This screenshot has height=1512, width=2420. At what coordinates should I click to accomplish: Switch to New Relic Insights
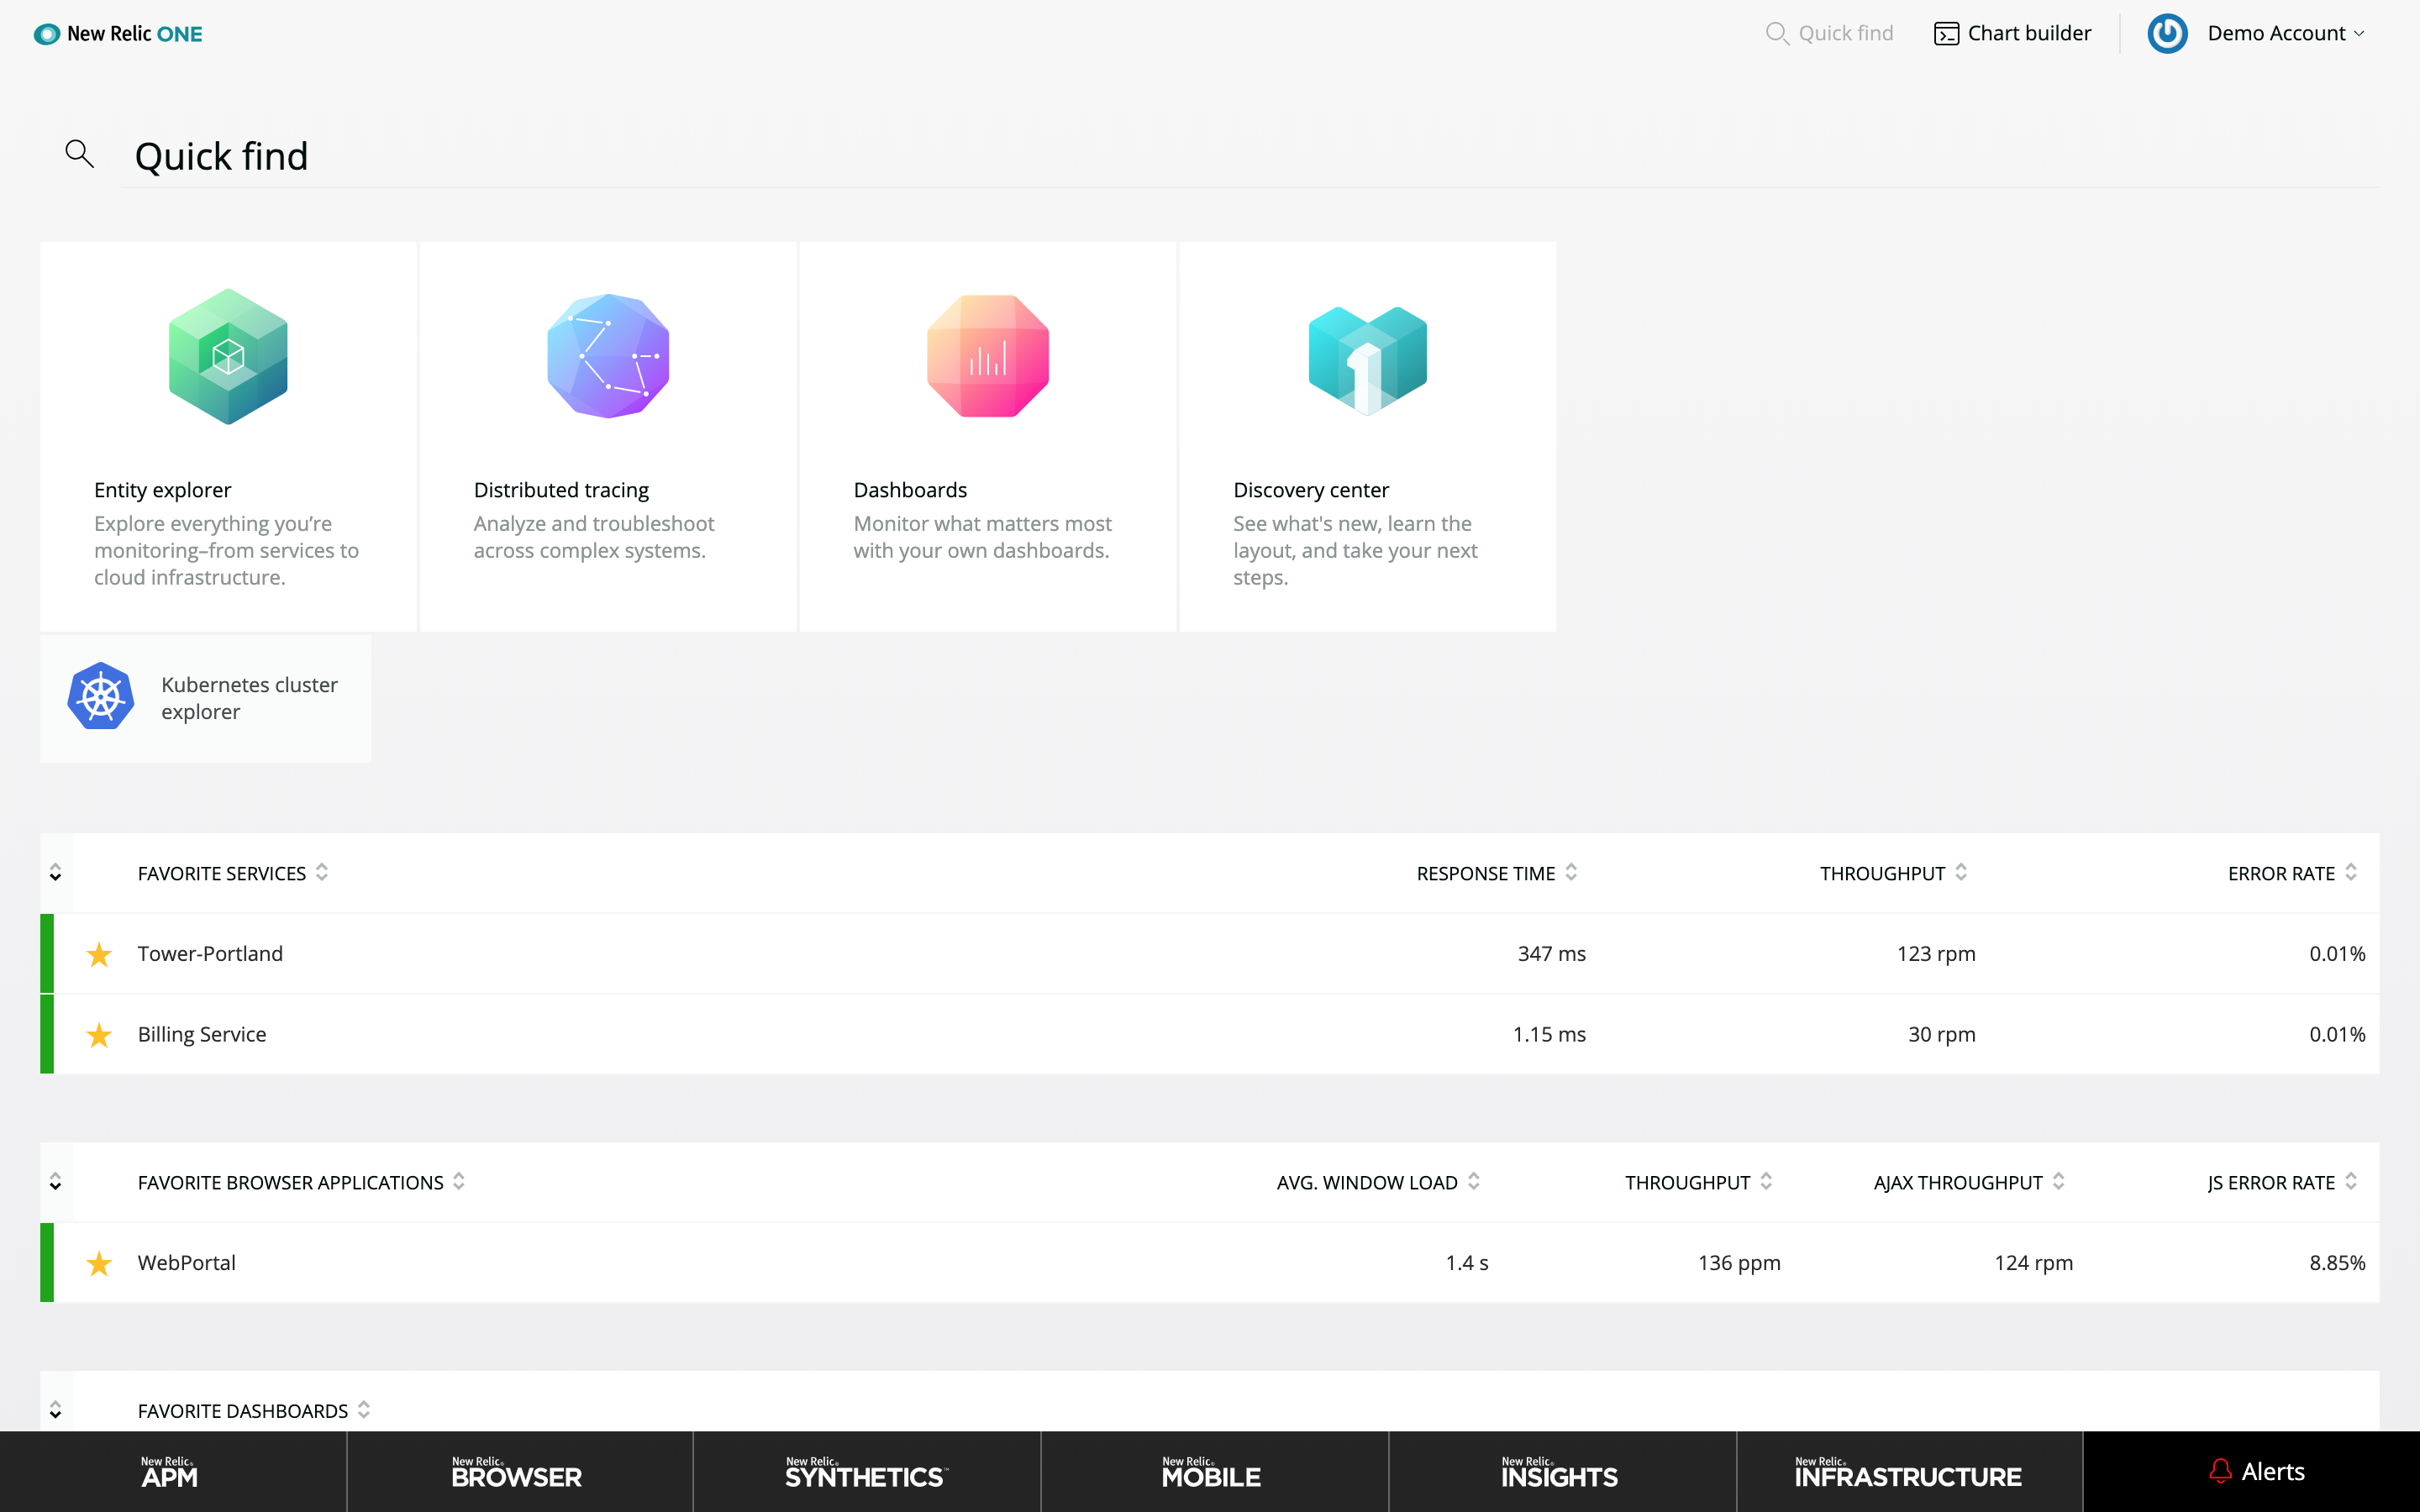1562,1472
